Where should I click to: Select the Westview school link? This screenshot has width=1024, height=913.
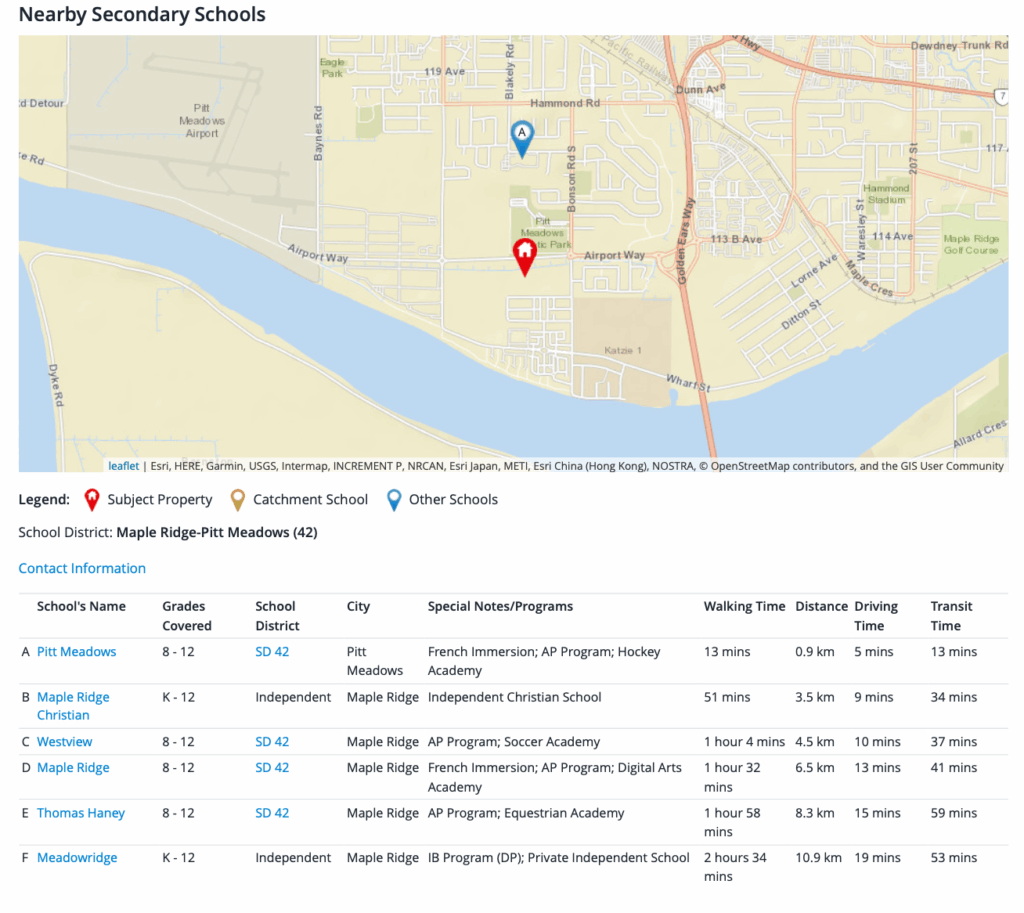tap(64, 742)
